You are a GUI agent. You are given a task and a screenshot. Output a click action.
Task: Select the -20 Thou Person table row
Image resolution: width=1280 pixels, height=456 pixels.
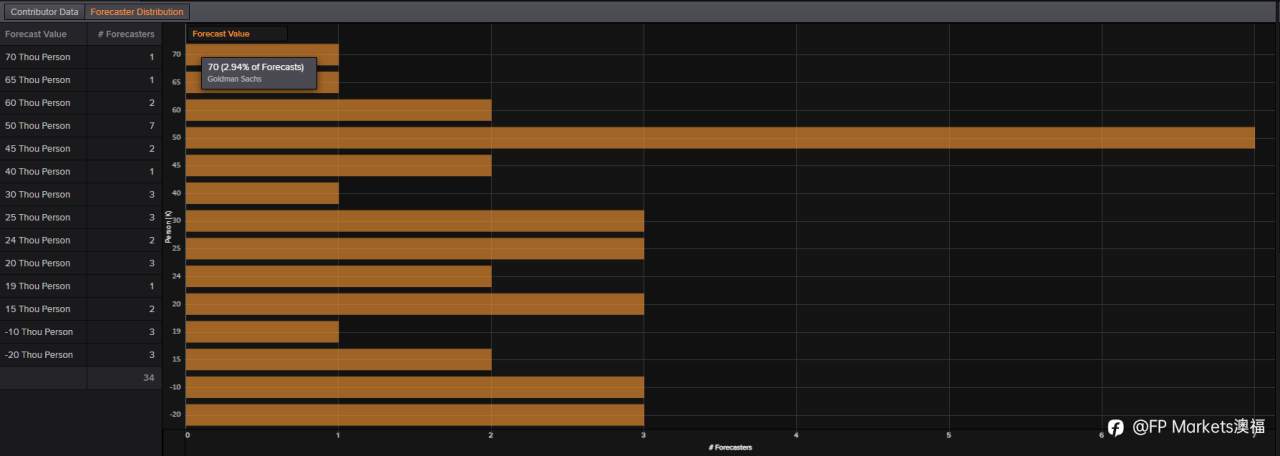tap(80, 355)
